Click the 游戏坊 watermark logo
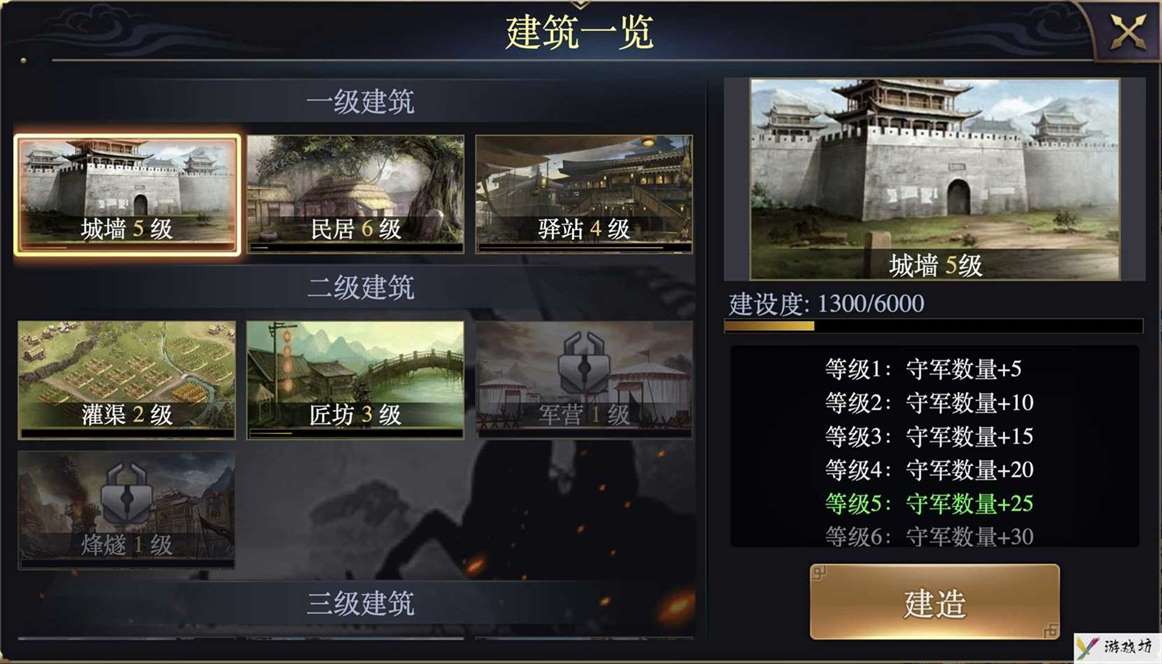This screenshot has width=1162, height=664. 1118,647
